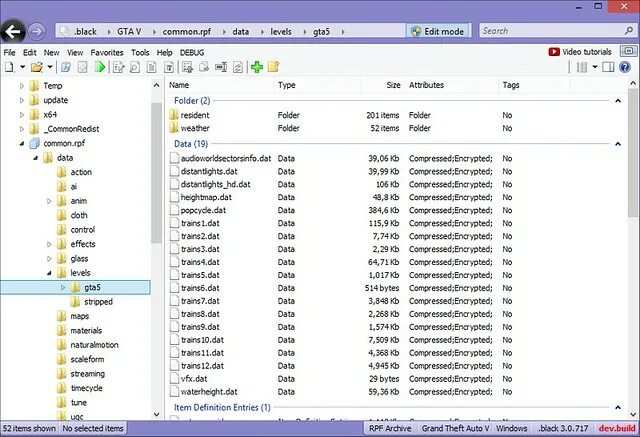
Task: Go back with the black arrow button
Action: (x=13, y=31)
